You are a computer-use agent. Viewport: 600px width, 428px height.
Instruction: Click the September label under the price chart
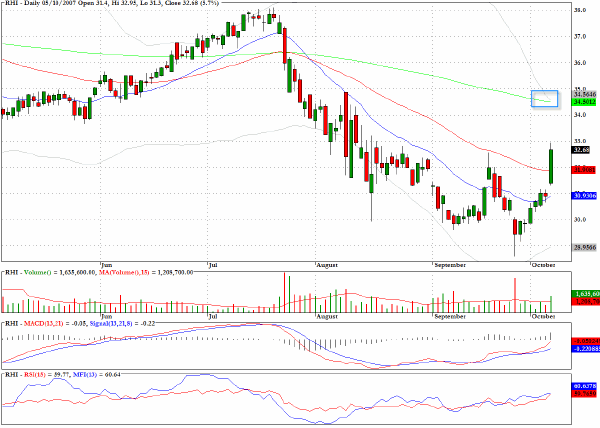tap(450, 265)
